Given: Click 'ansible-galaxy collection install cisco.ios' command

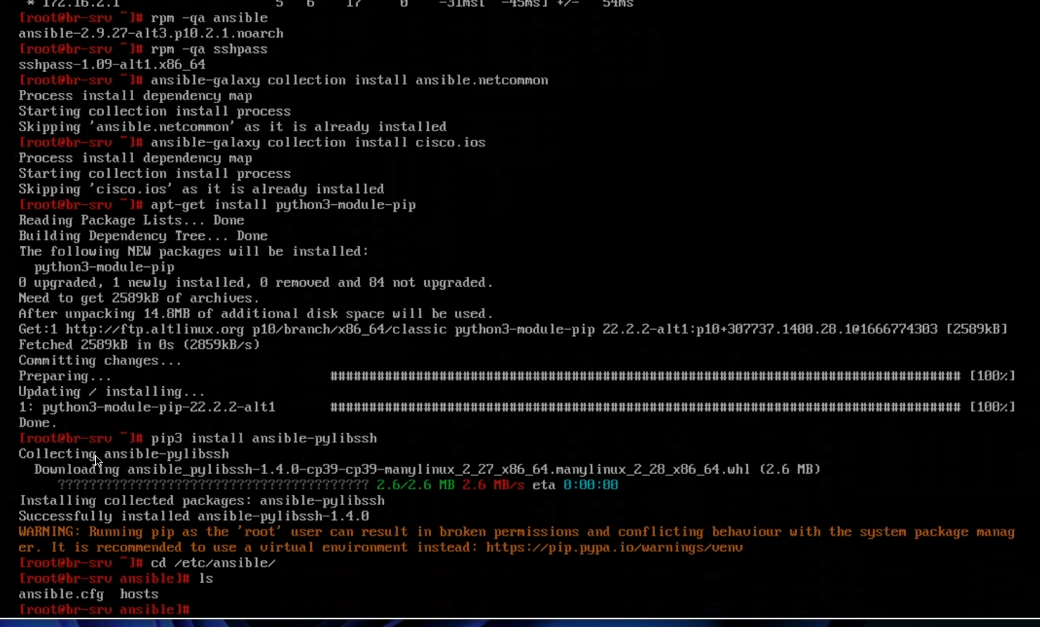Looking at the screenshot, I should pos(318,143).
